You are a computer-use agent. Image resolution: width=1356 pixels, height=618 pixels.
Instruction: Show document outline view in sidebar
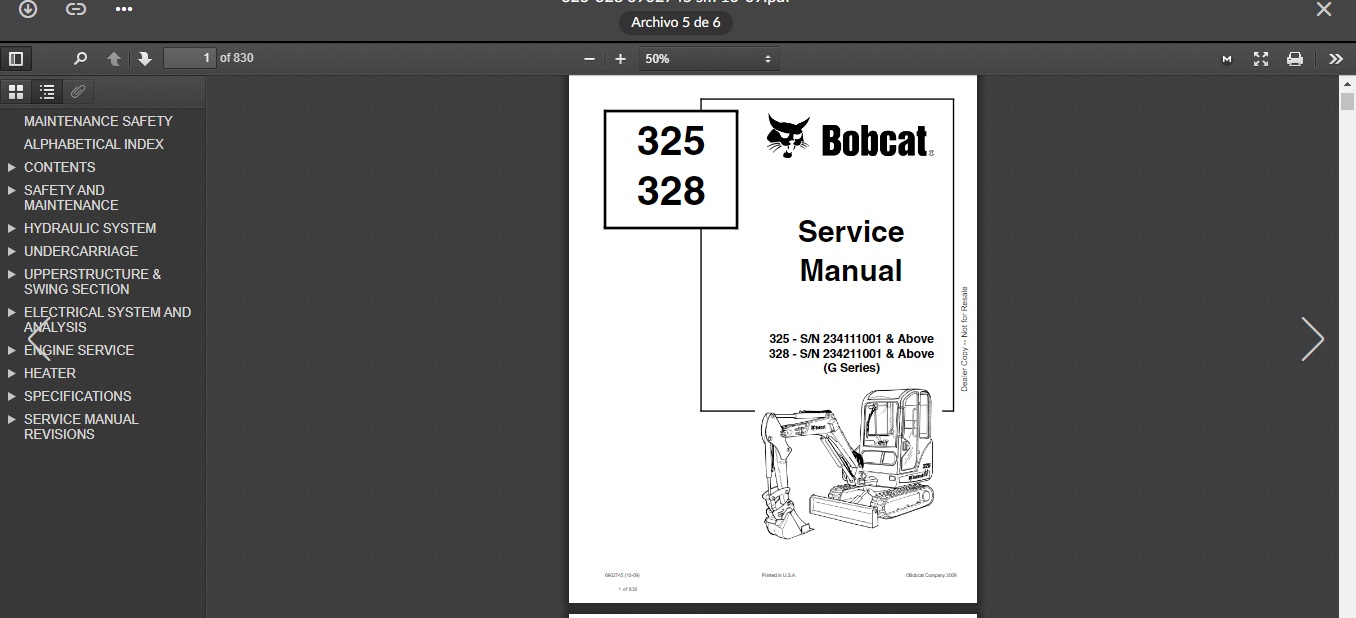click(x=47, y=92)
